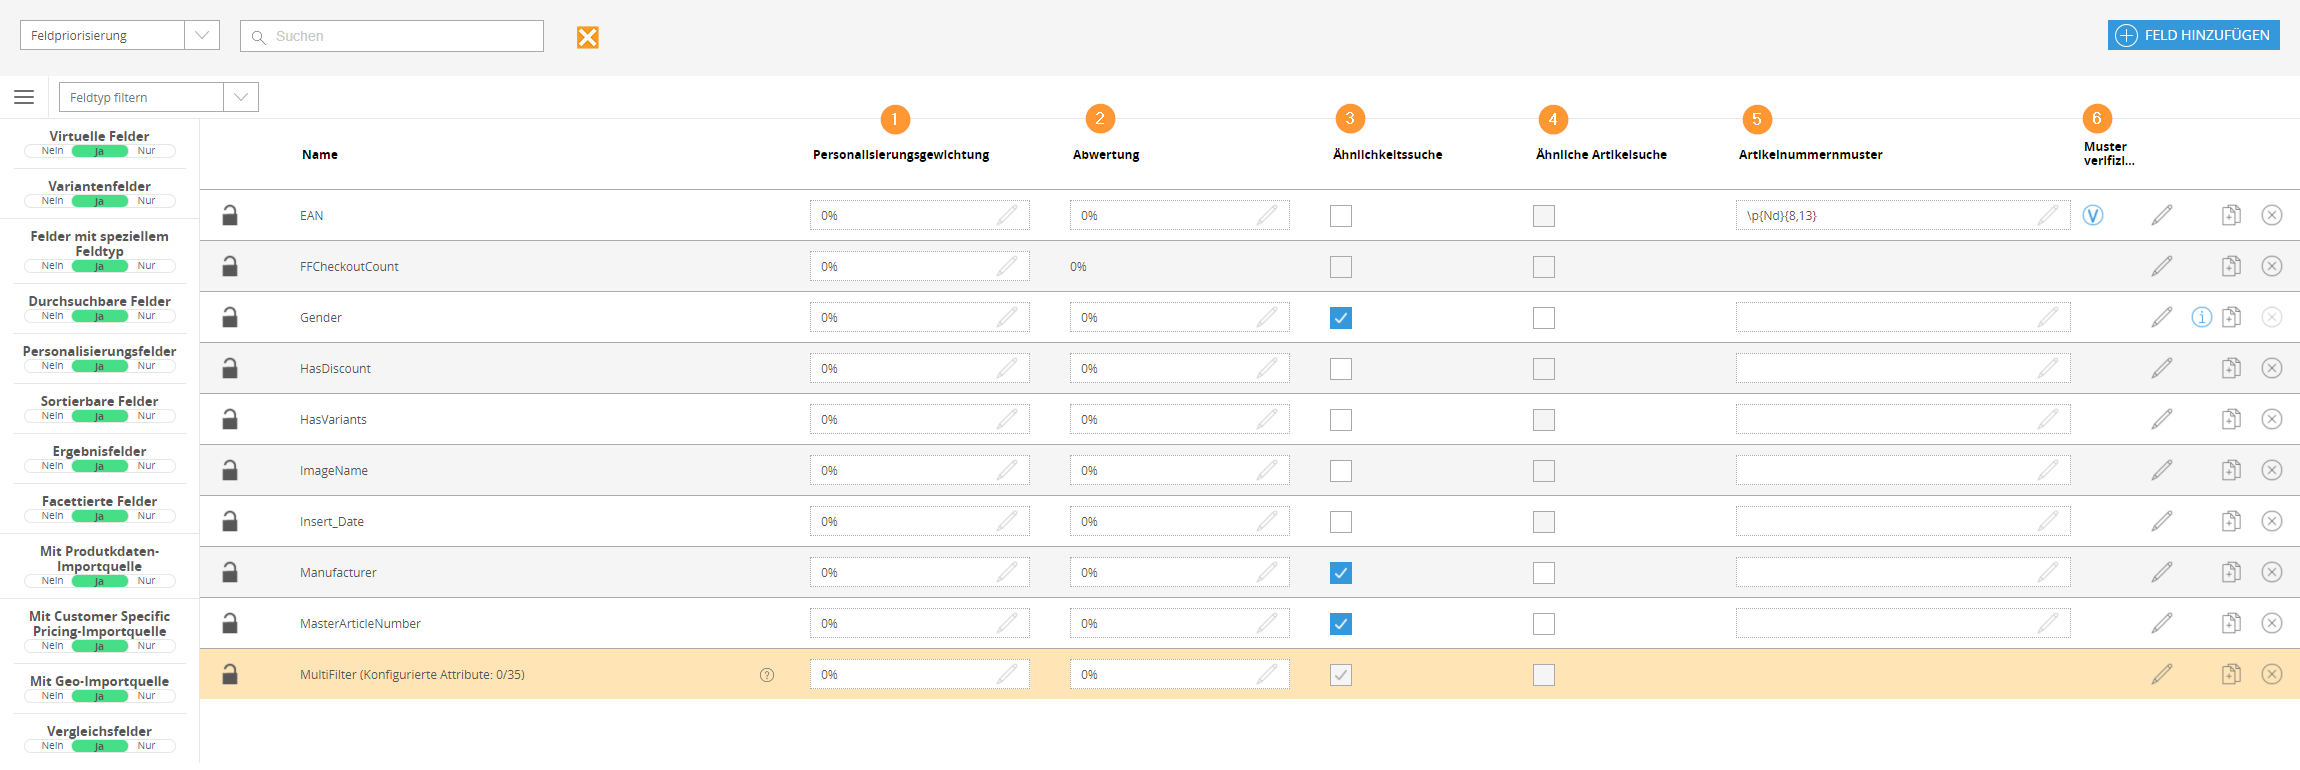Viewport: 2300px width, 770px height.
Task: Click the lock icon in the Manufacturer row
Action: (230, 572)
